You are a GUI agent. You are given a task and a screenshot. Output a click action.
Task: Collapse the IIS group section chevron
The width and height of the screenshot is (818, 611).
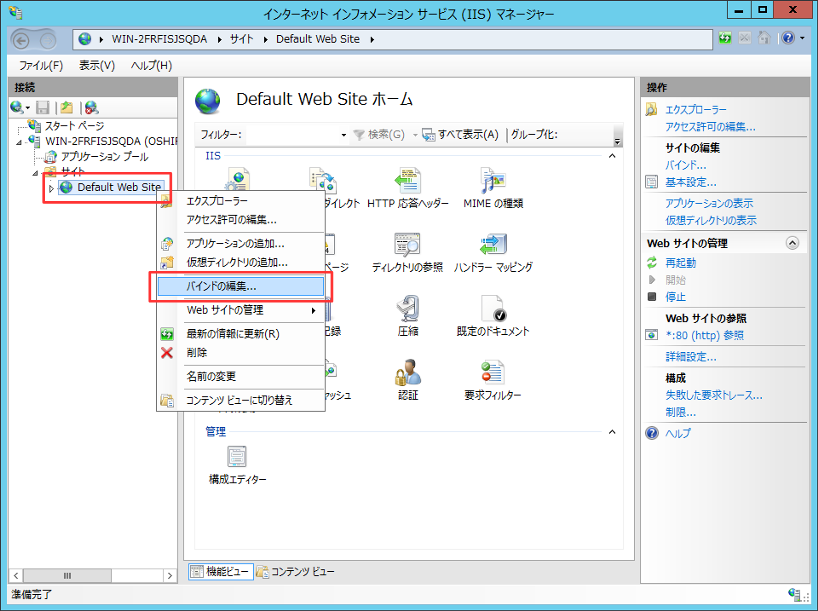612,155
